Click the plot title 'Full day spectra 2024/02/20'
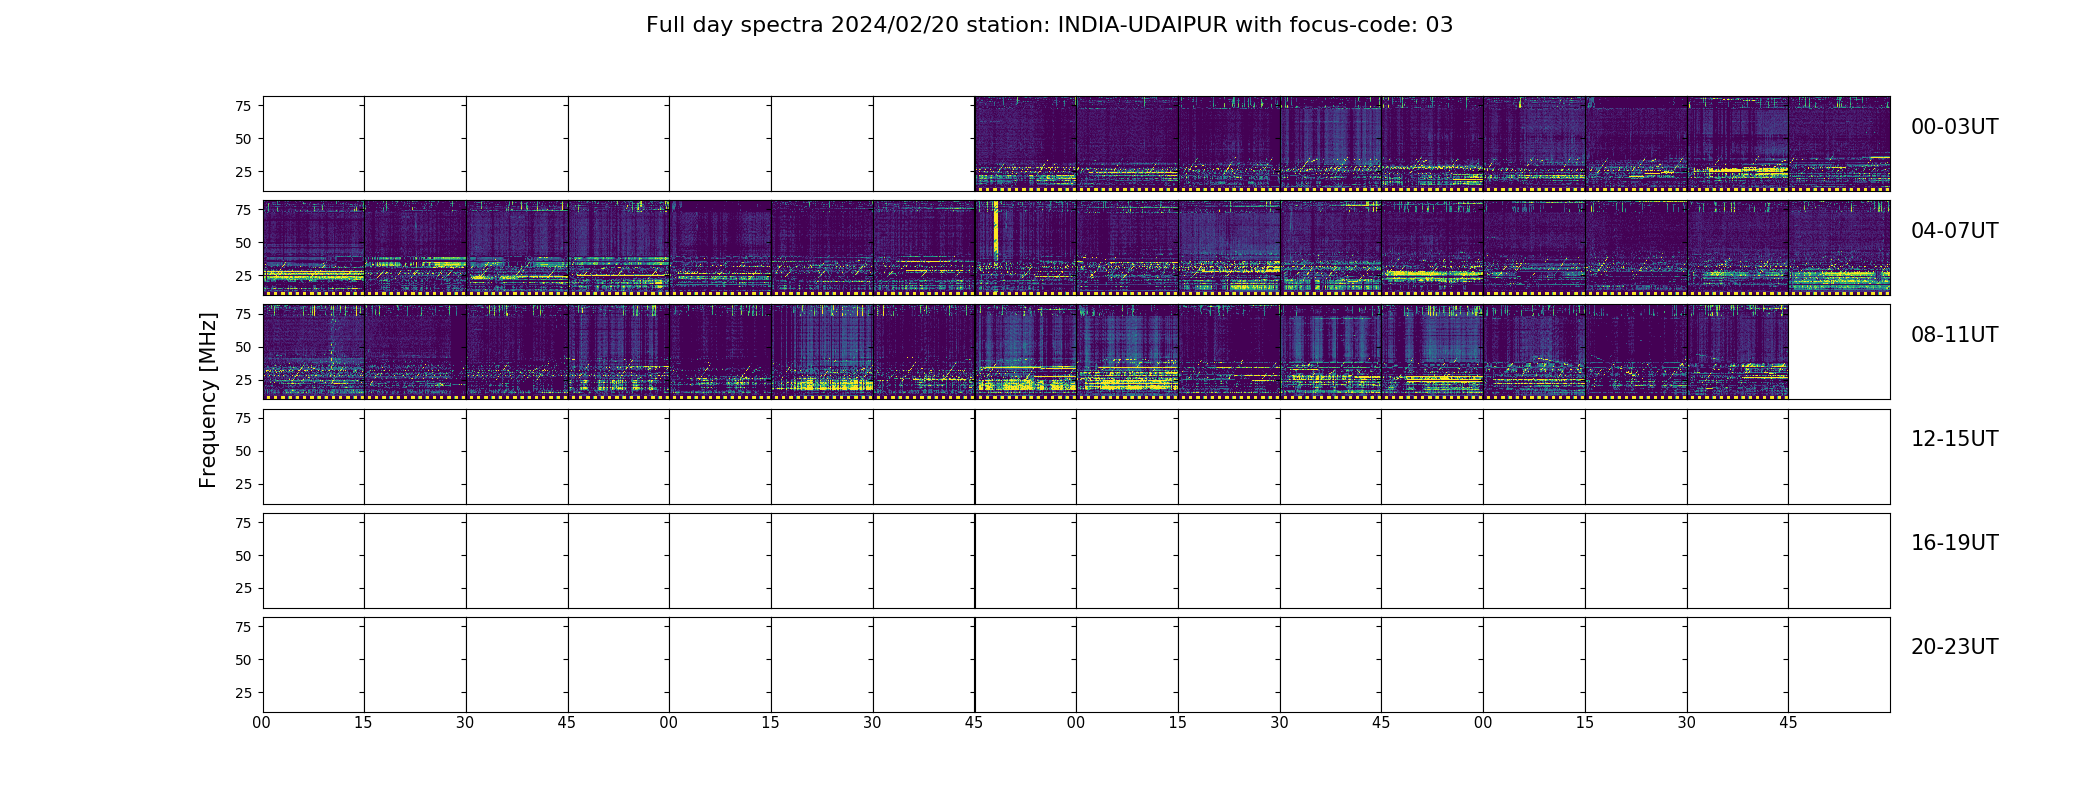Image resolution: width=2100 pixels, height=800 pixels. [x=802, y=25]
